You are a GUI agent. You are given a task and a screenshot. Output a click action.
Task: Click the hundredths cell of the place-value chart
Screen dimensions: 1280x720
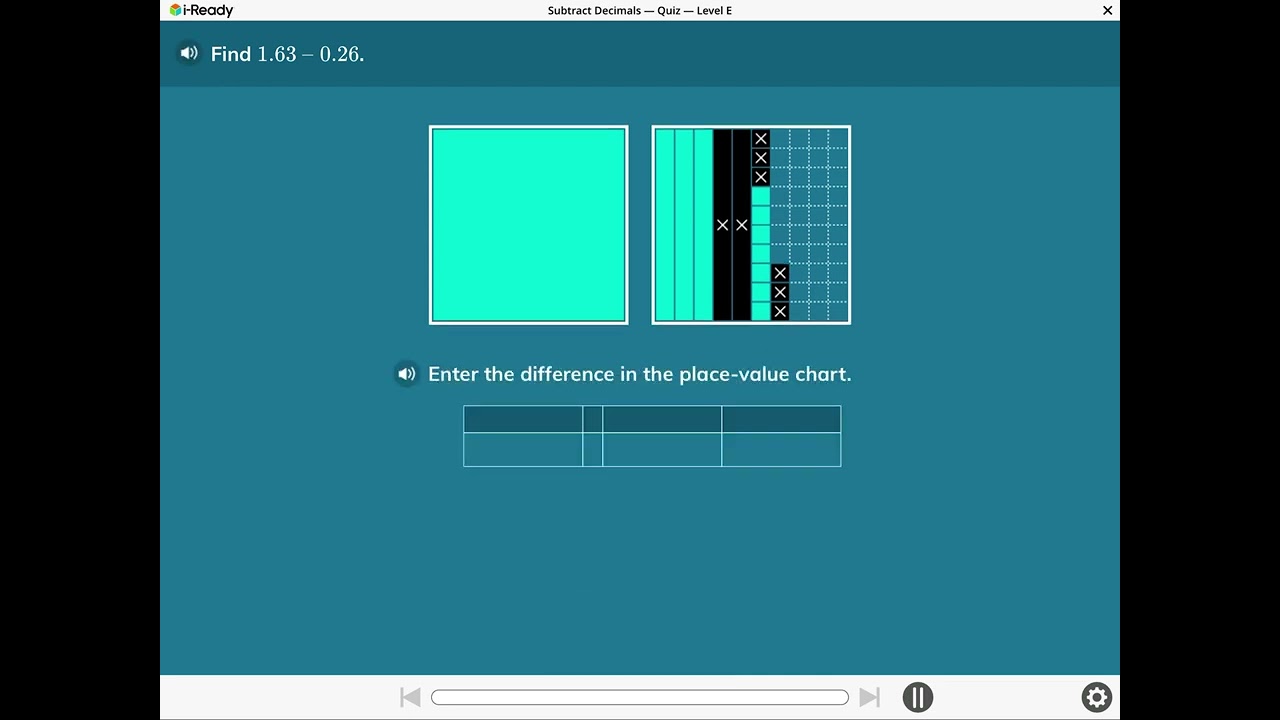click(x=781, y=451)
